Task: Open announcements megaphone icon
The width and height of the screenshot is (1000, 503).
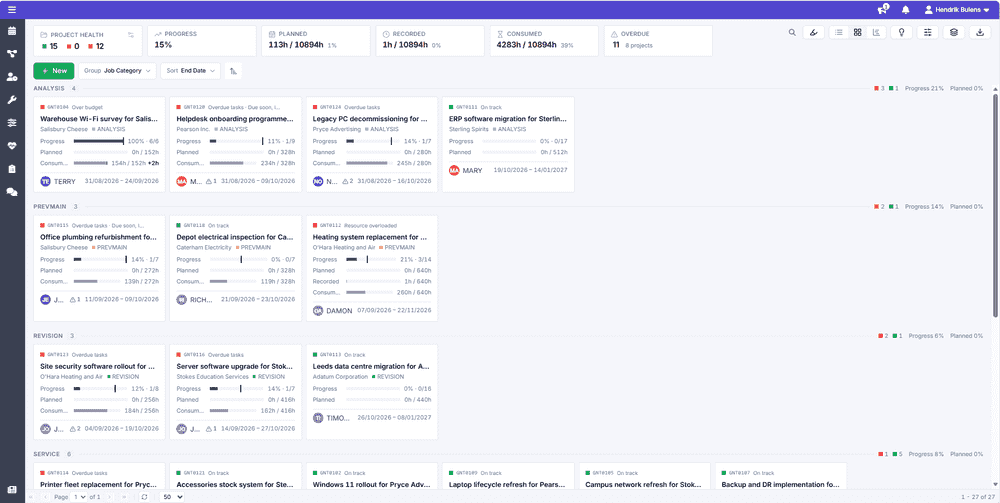Action: (883, 10)
